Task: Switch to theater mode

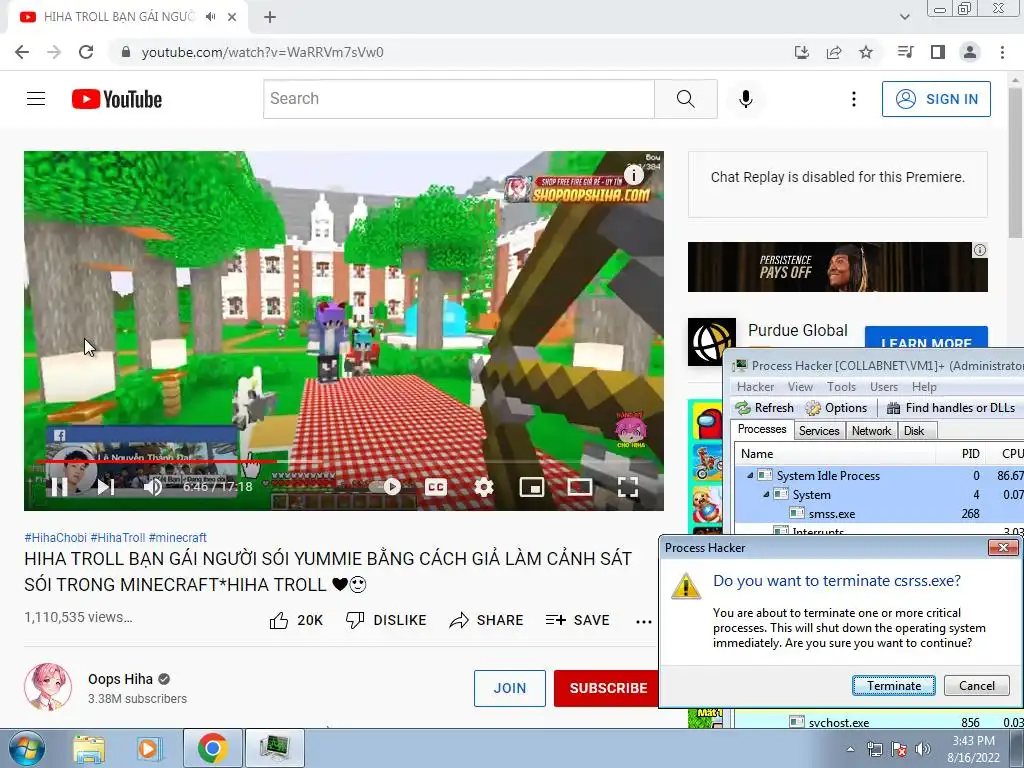Action: click(580, 487)
